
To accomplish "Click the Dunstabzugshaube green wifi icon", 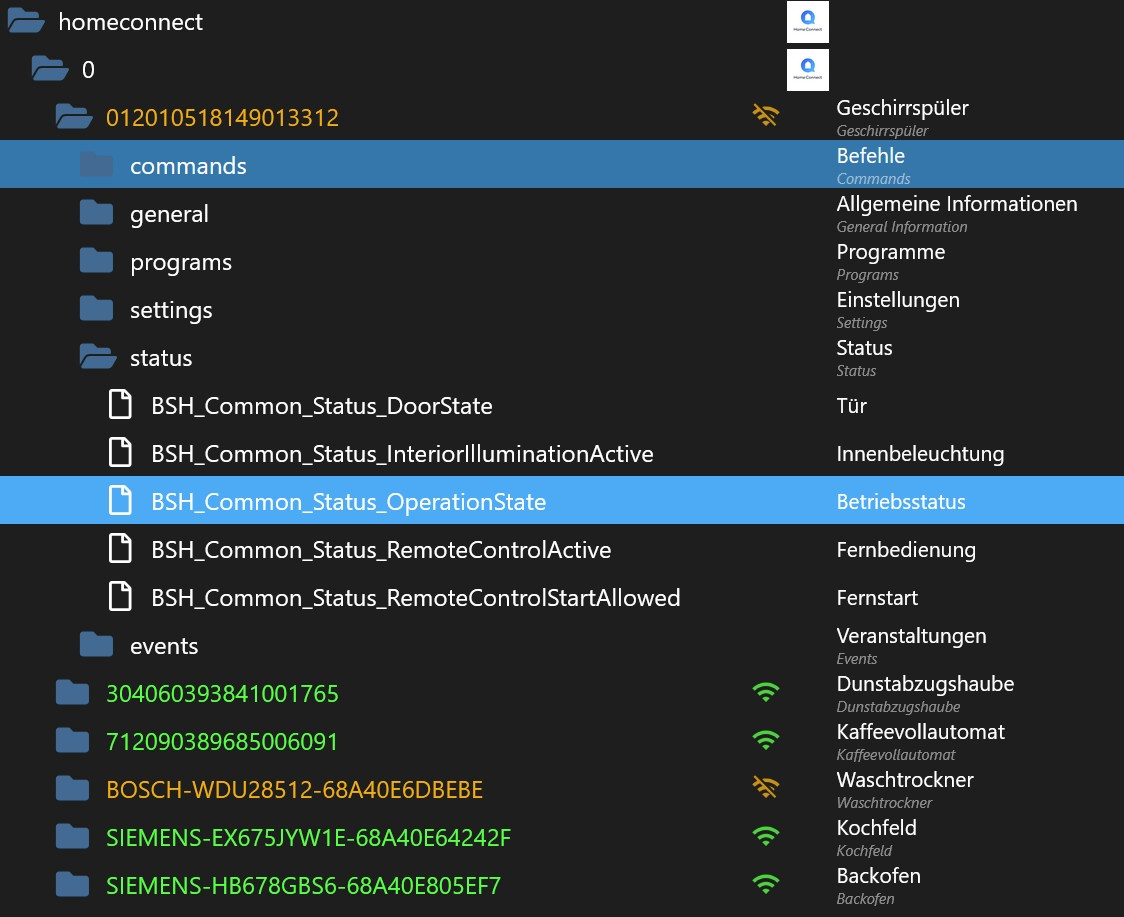I will click(765, 692).
